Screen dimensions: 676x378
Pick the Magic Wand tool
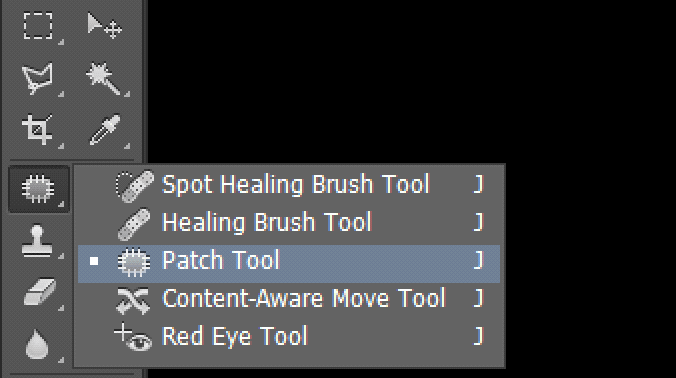pos(103,78)
